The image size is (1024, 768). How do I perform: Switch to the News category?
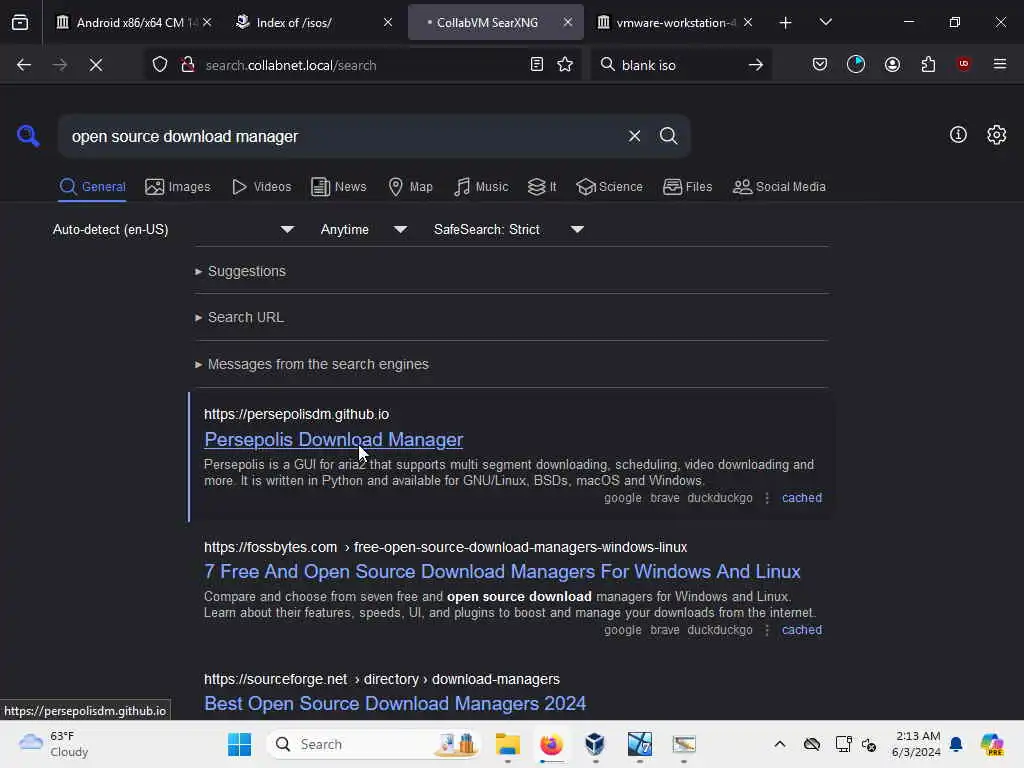click(x=339, y=187)
